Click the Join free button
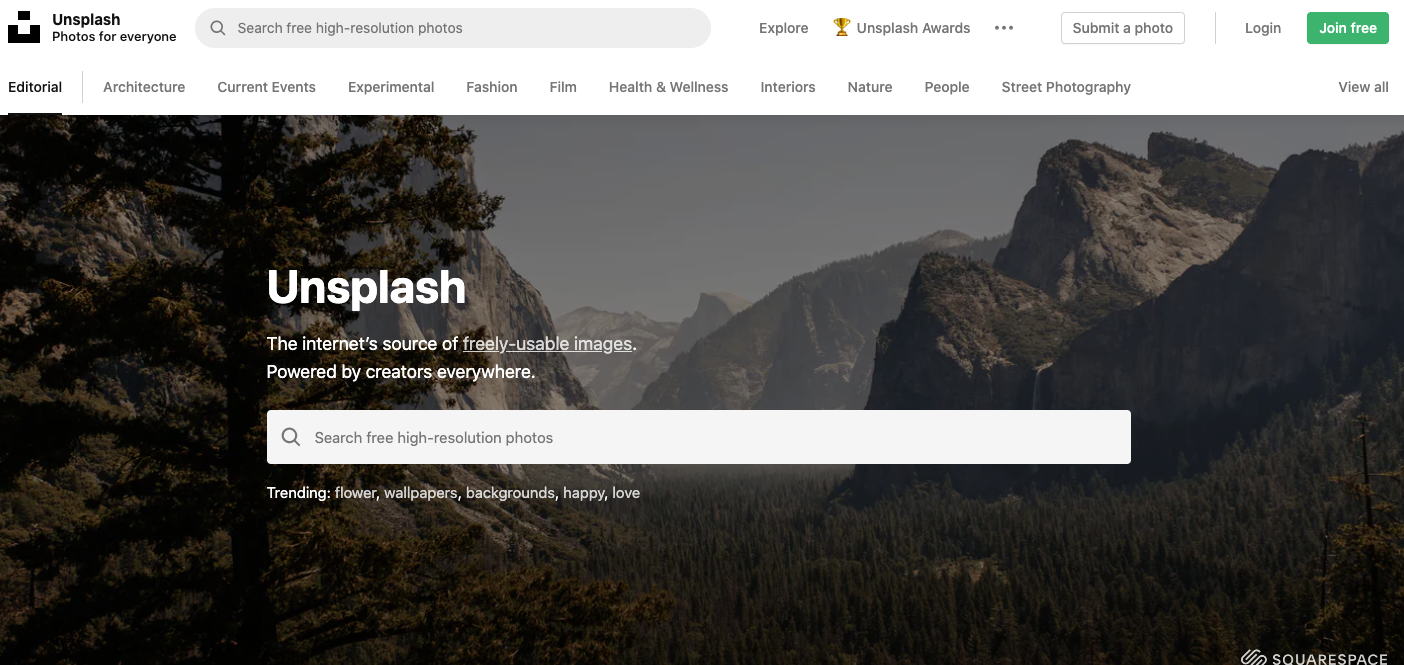 [1348, 28]
